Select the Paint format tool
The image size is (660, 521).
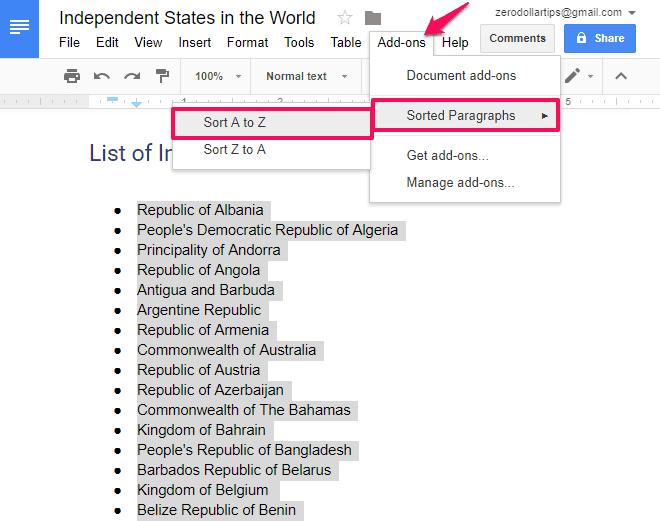point(162,76)
